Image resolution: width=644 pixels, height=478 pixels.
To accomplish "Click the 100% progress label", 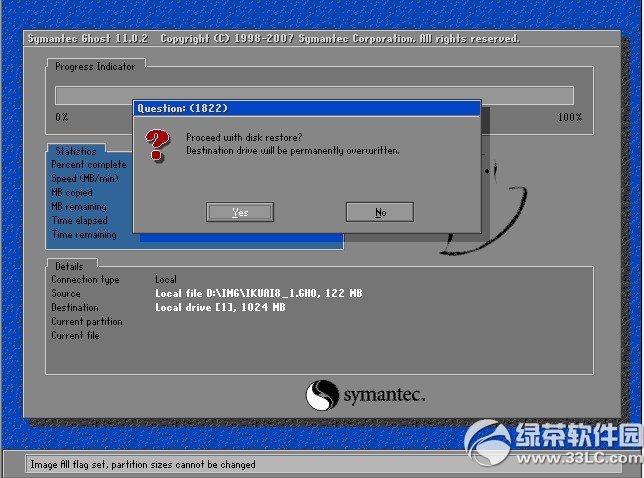I will (569, 117).
